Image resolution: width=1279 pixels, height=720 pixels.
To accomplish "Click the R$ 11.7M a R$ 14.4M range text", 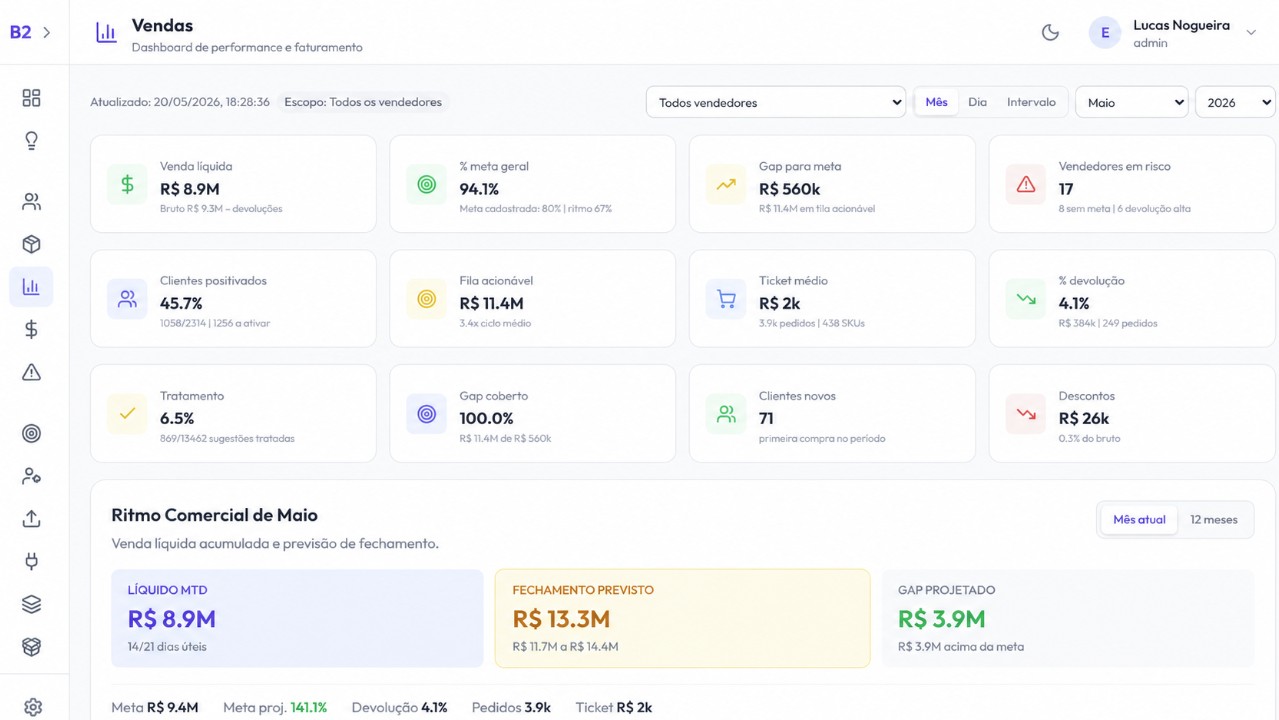I will pos(565,646).
